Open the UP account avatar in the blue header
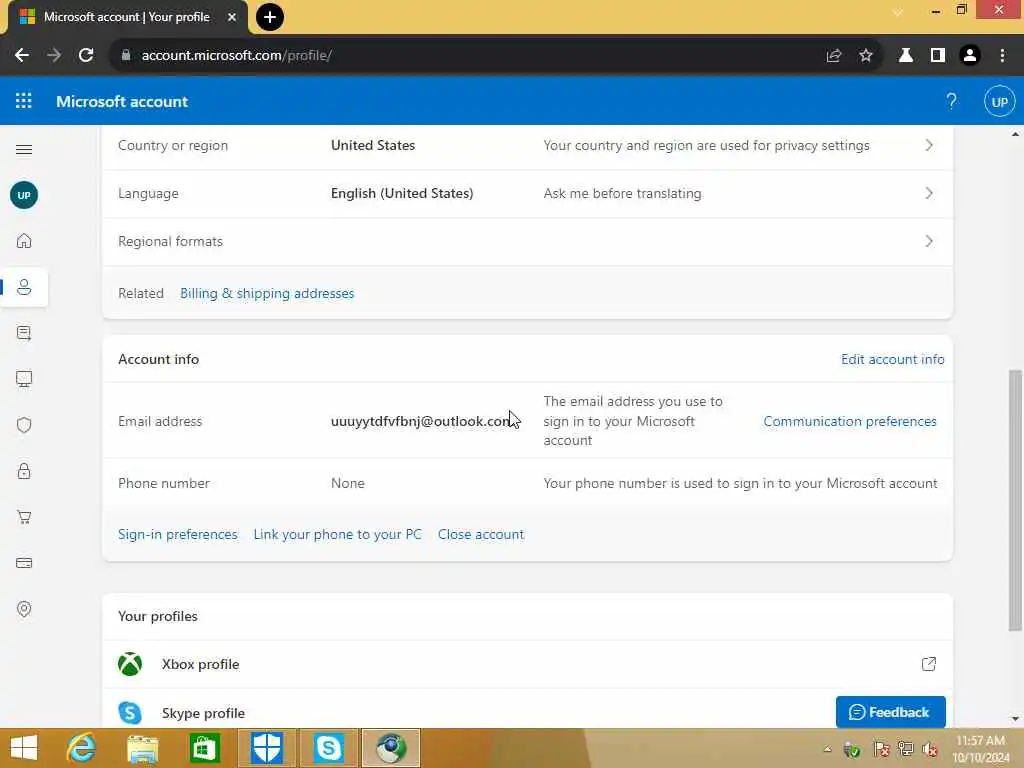 point(999,102)
